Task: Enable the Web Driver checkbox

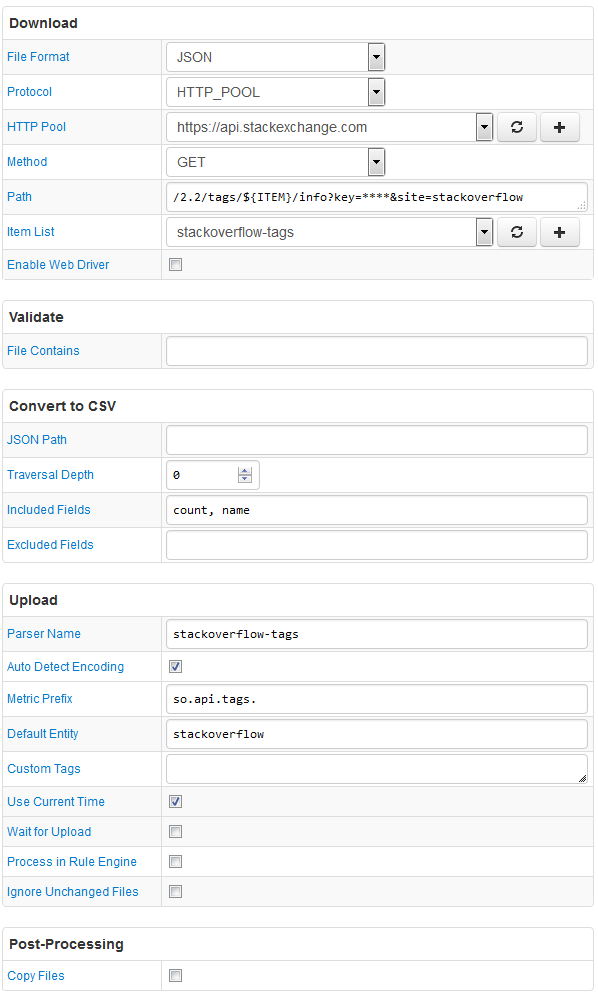Action: pos(176,265)
